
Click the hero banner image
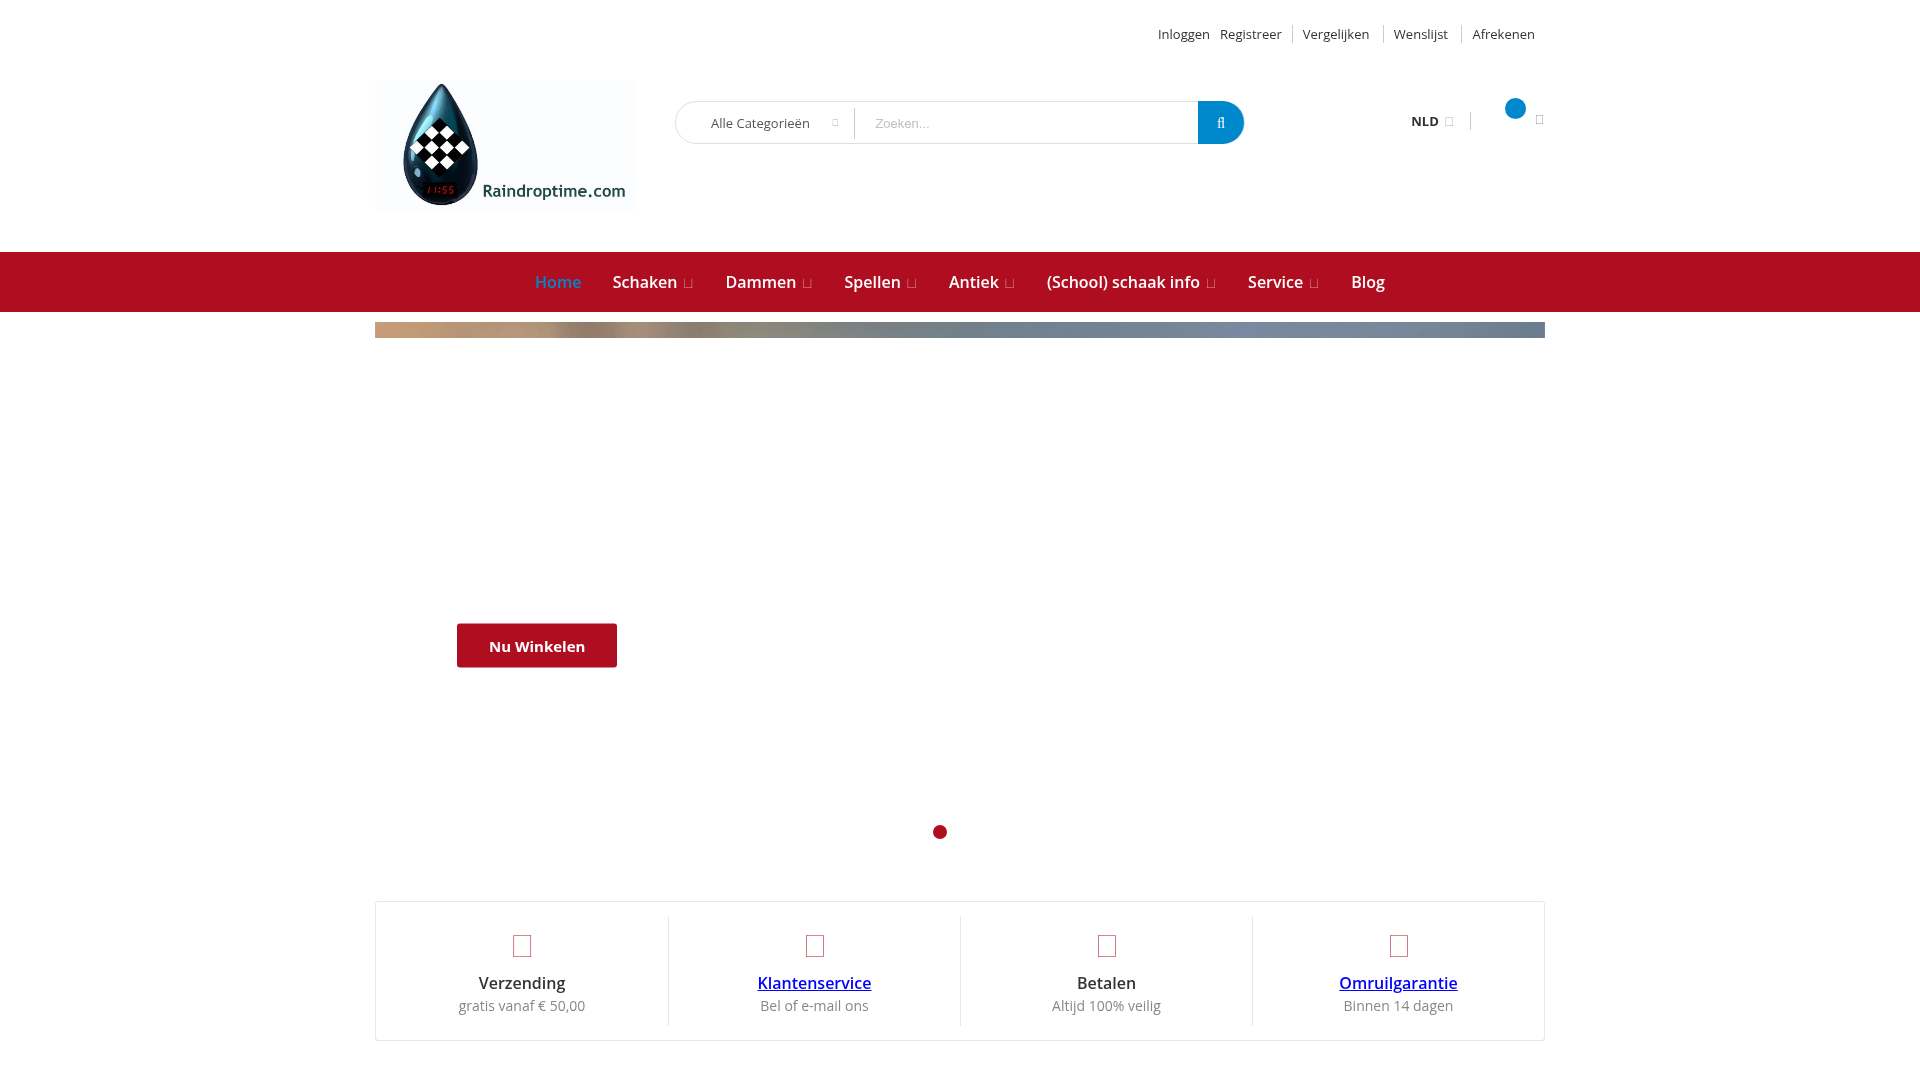tap(960, 330)
